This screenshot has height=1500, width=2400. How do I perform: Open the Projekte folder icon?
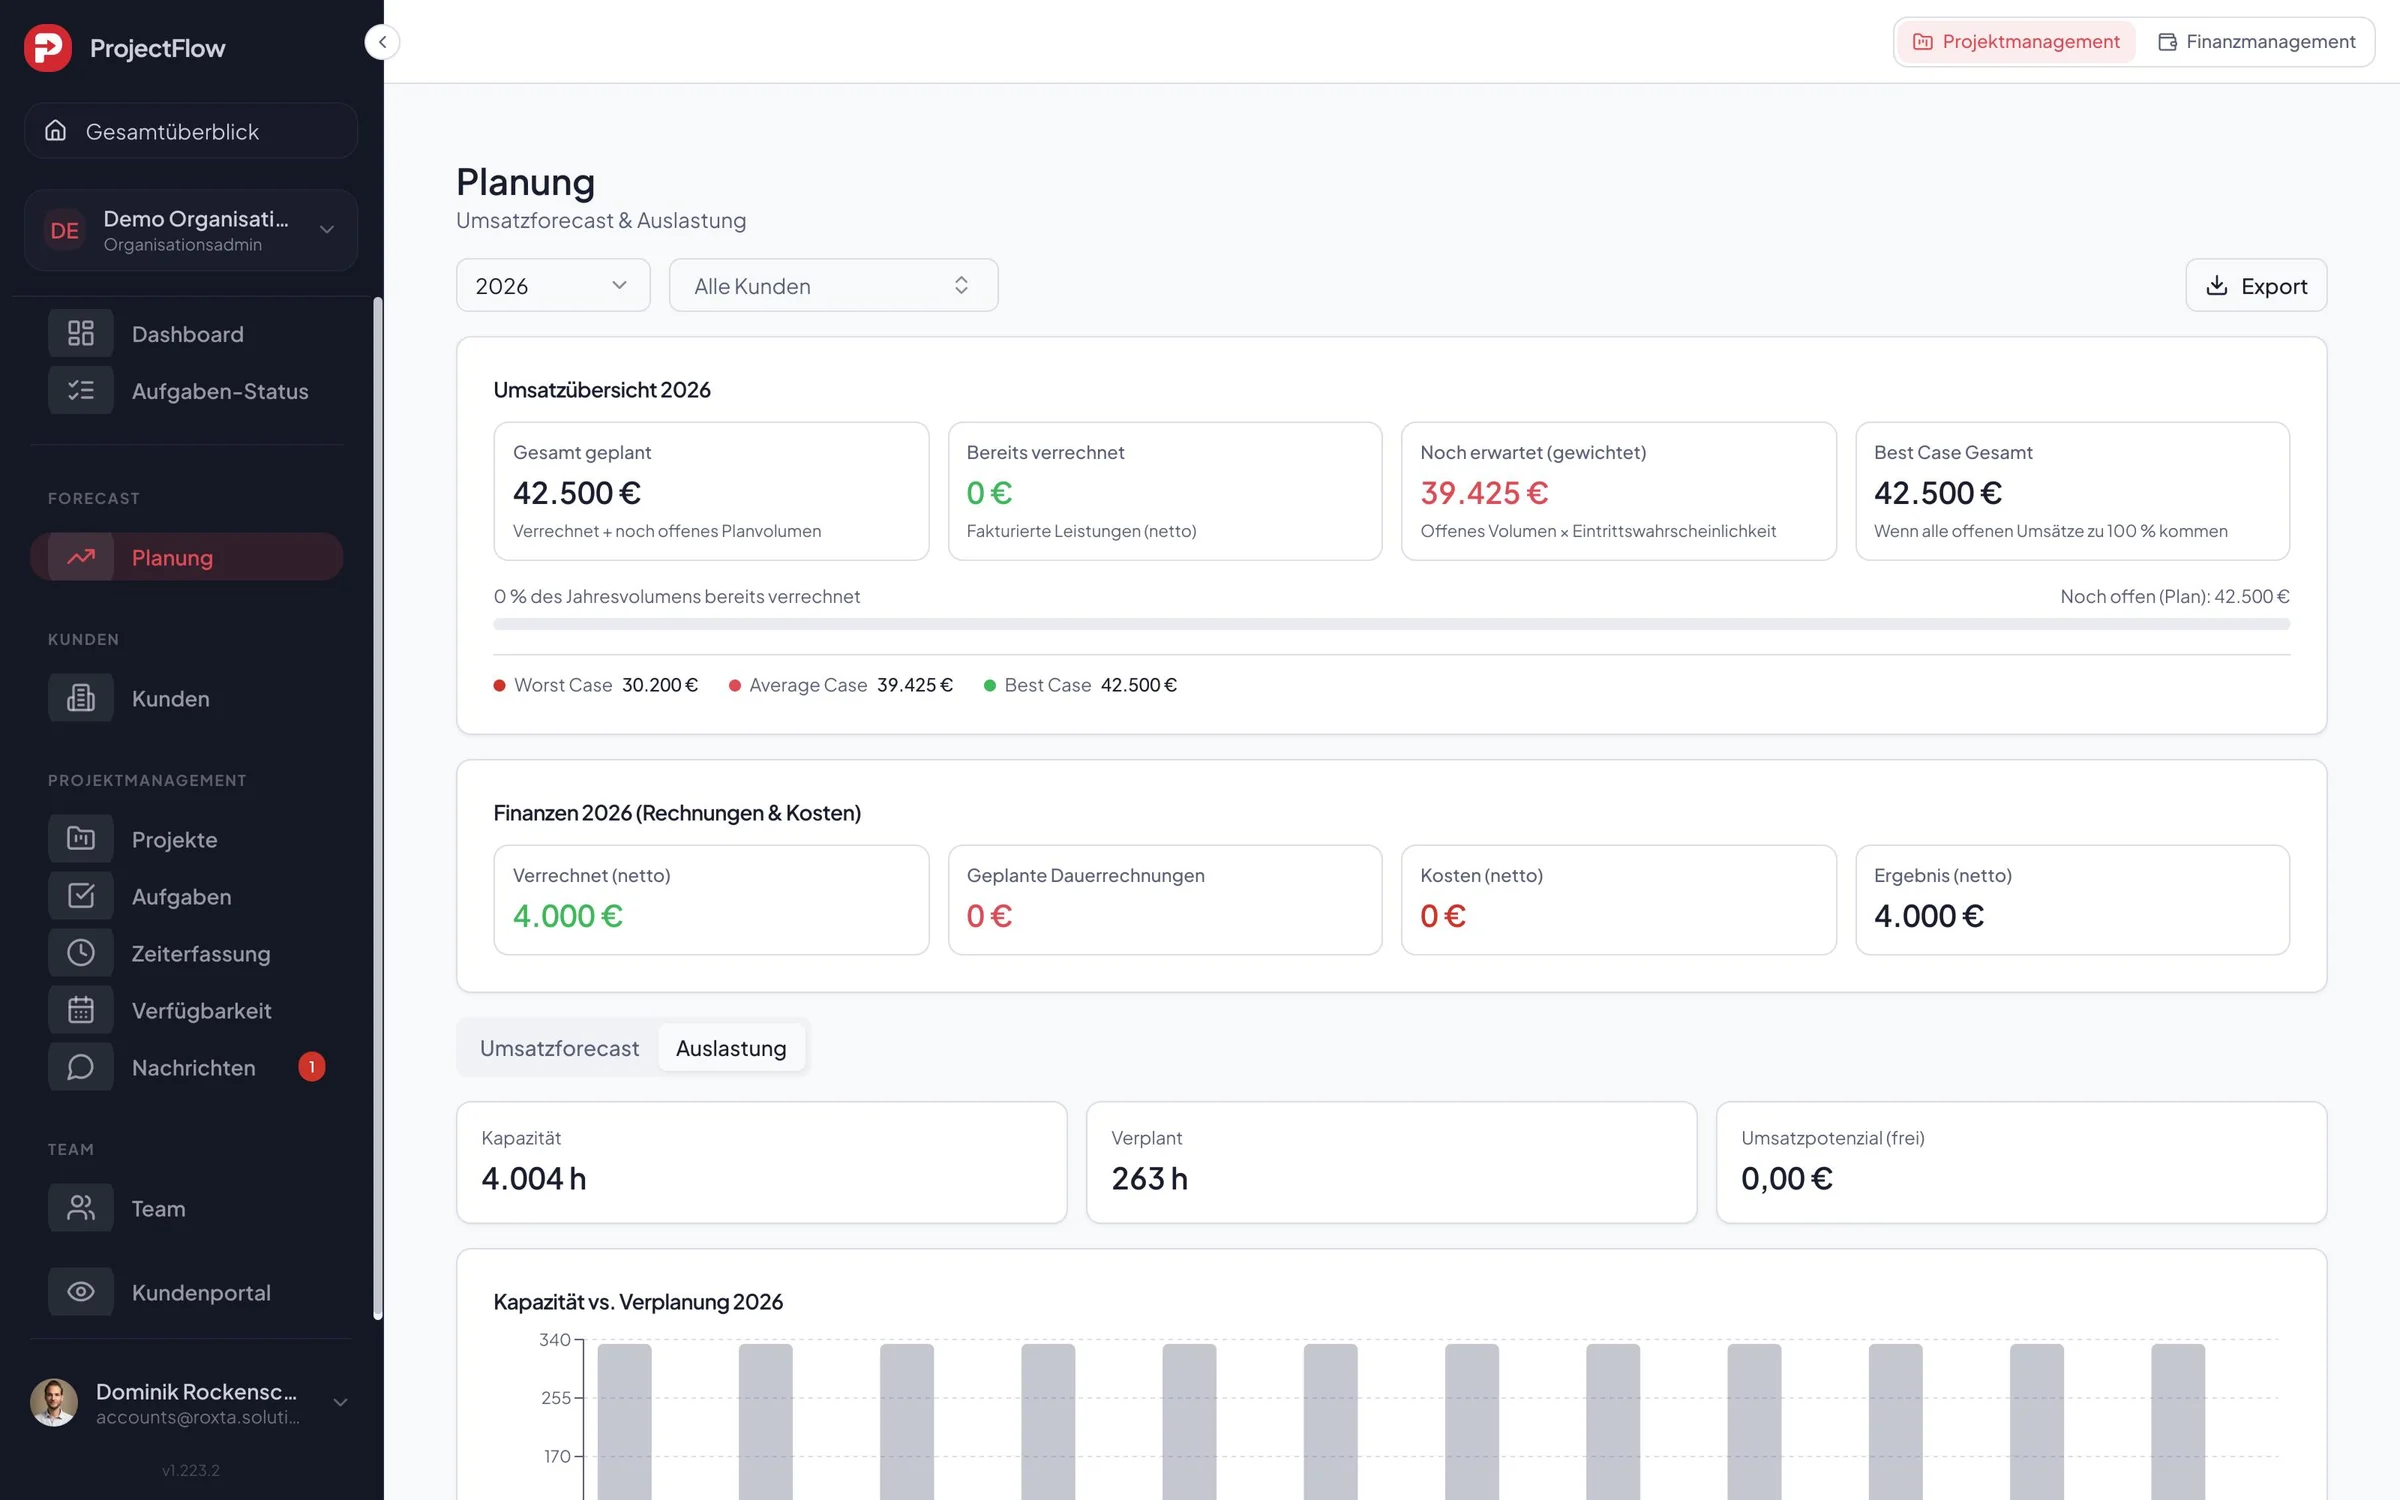click(81, 839)
